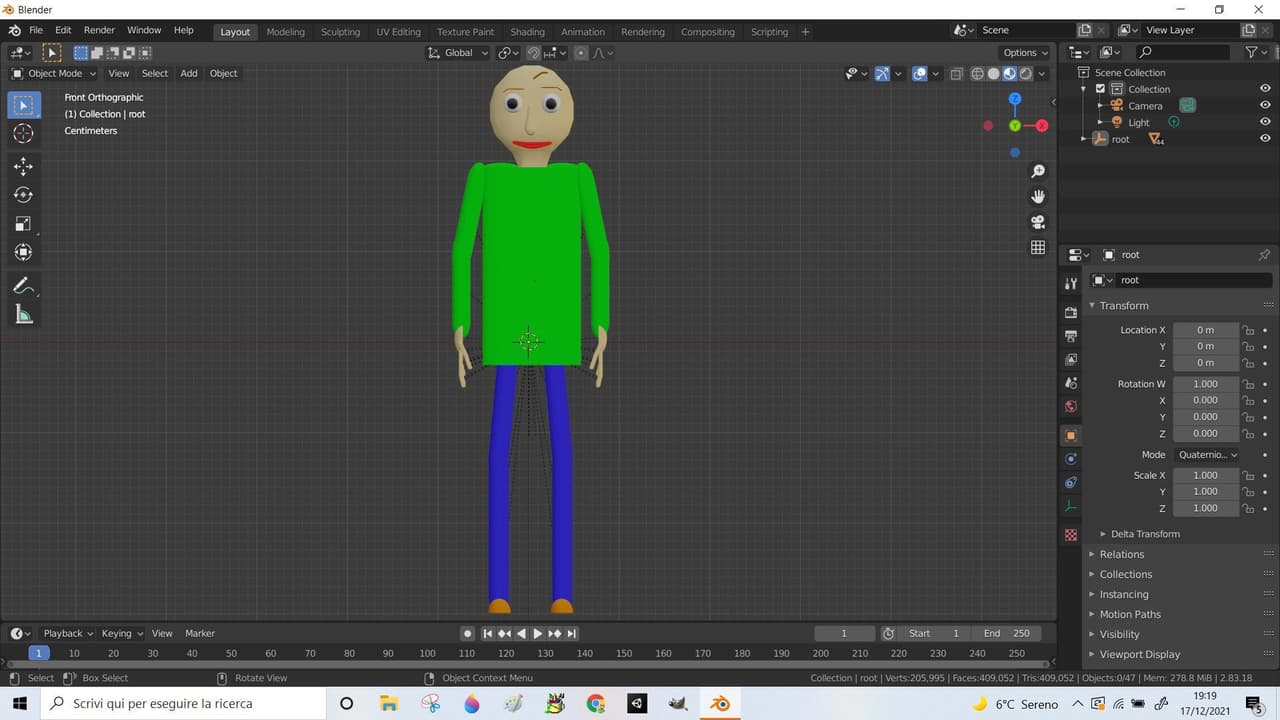Open the Scene properties tab
Screen dimensions: 1280x720
(1071, 383)
